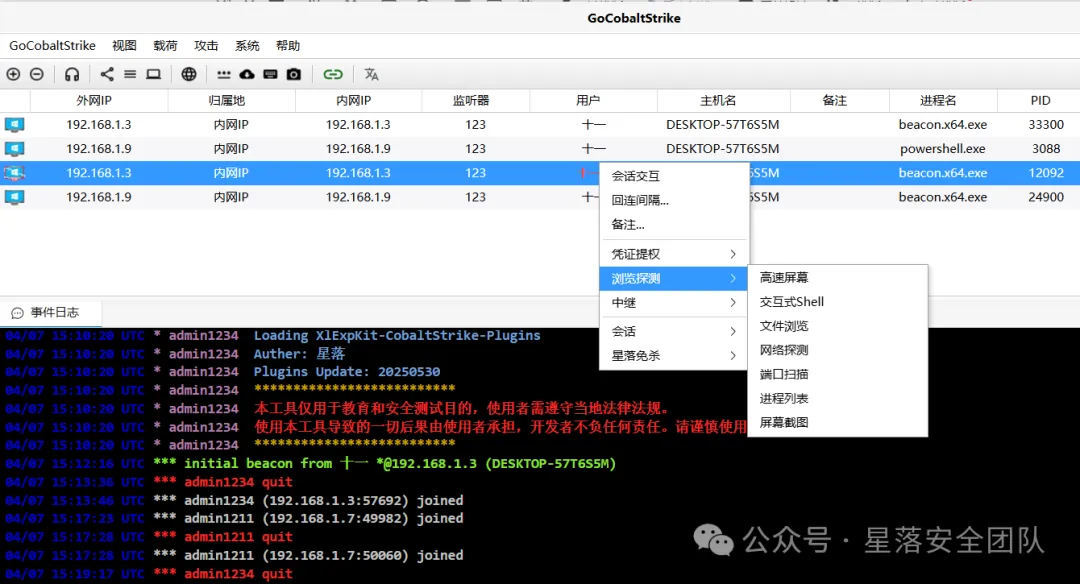Click the share graph view icon
Image resolution: width=1080 pixels, height=584 pixels.
click(107, 74)
